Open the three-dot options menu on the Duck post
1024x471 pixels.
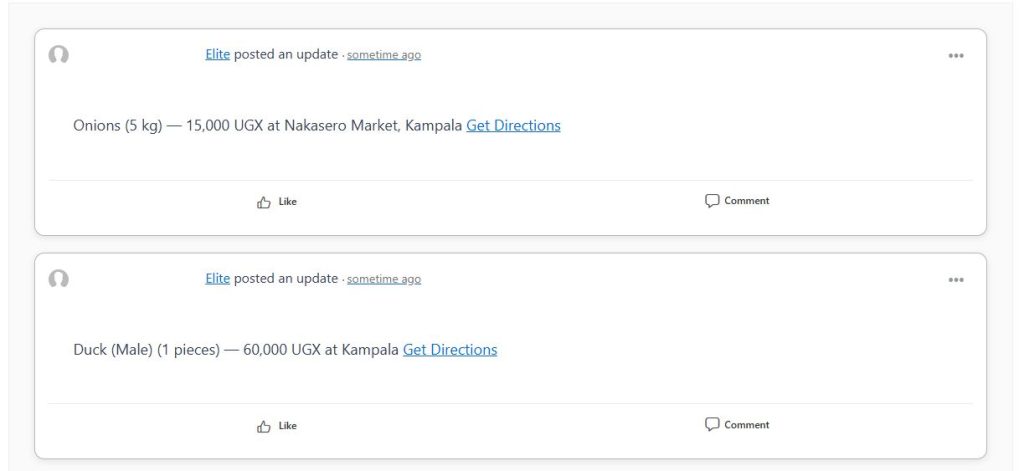(955, 280)
